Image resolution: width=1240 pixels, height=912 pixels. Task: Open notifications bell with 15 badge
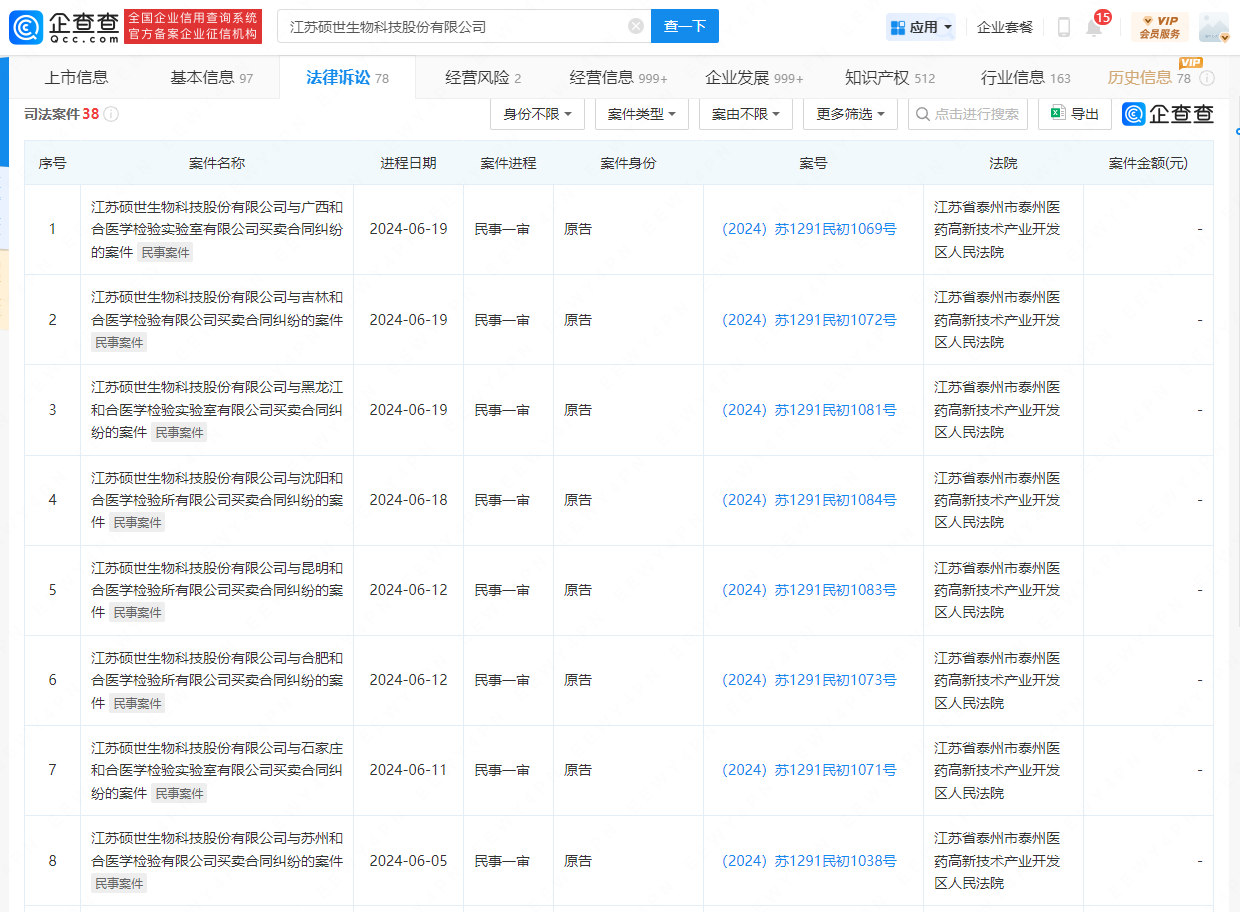[1094, 28]
